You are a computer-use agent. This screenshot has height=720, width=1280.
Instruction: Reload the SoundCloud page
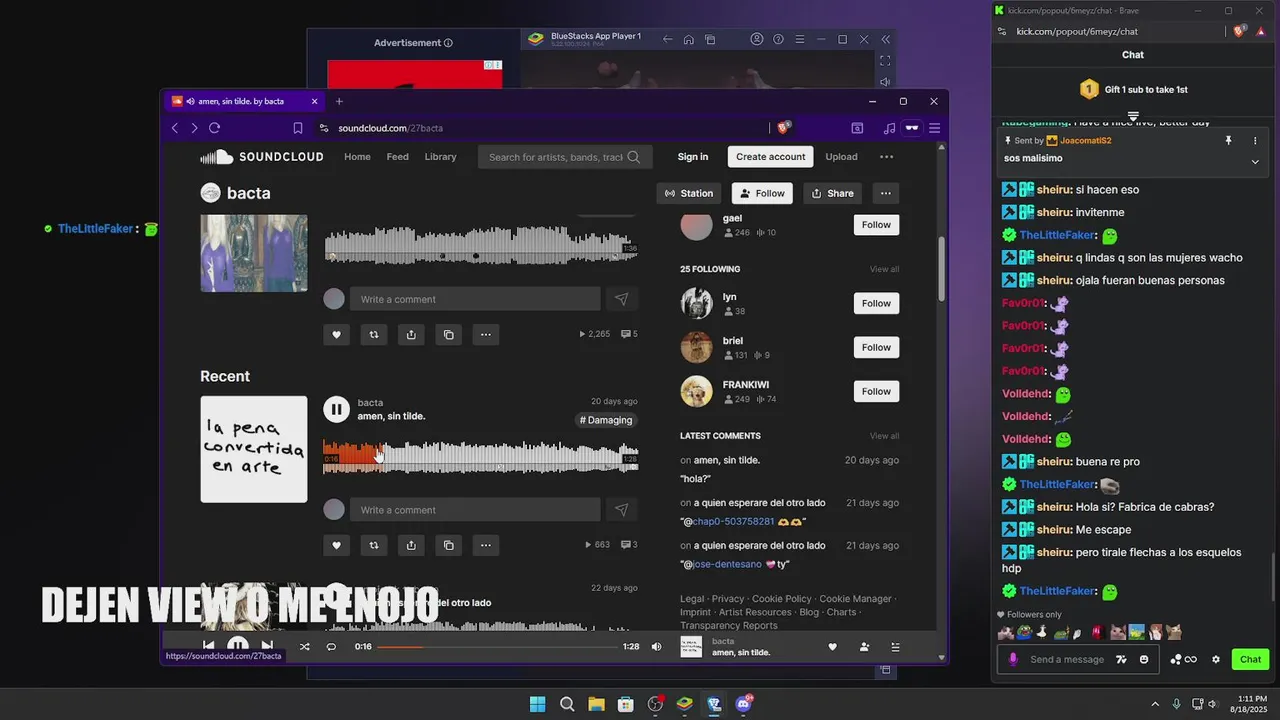pyautogui.click(x=214, y=128)
